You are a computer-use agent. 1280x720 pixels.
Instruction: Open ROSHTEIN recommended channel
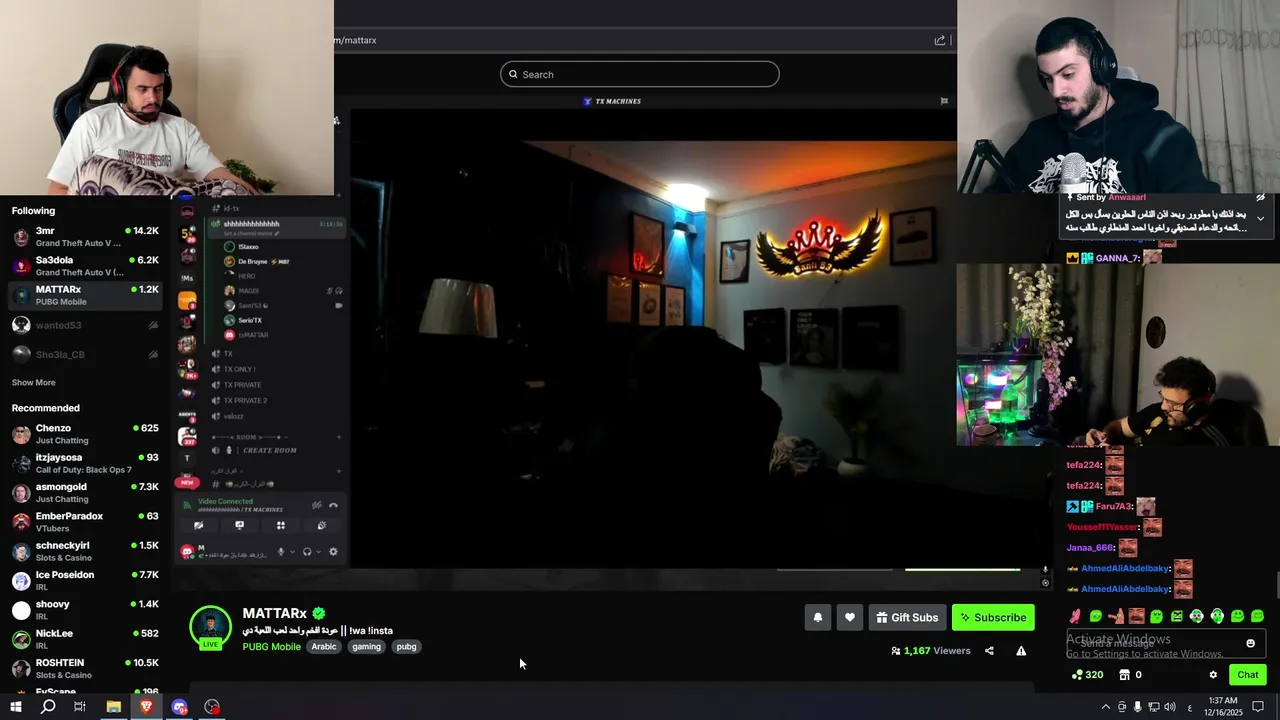[85, 668]
